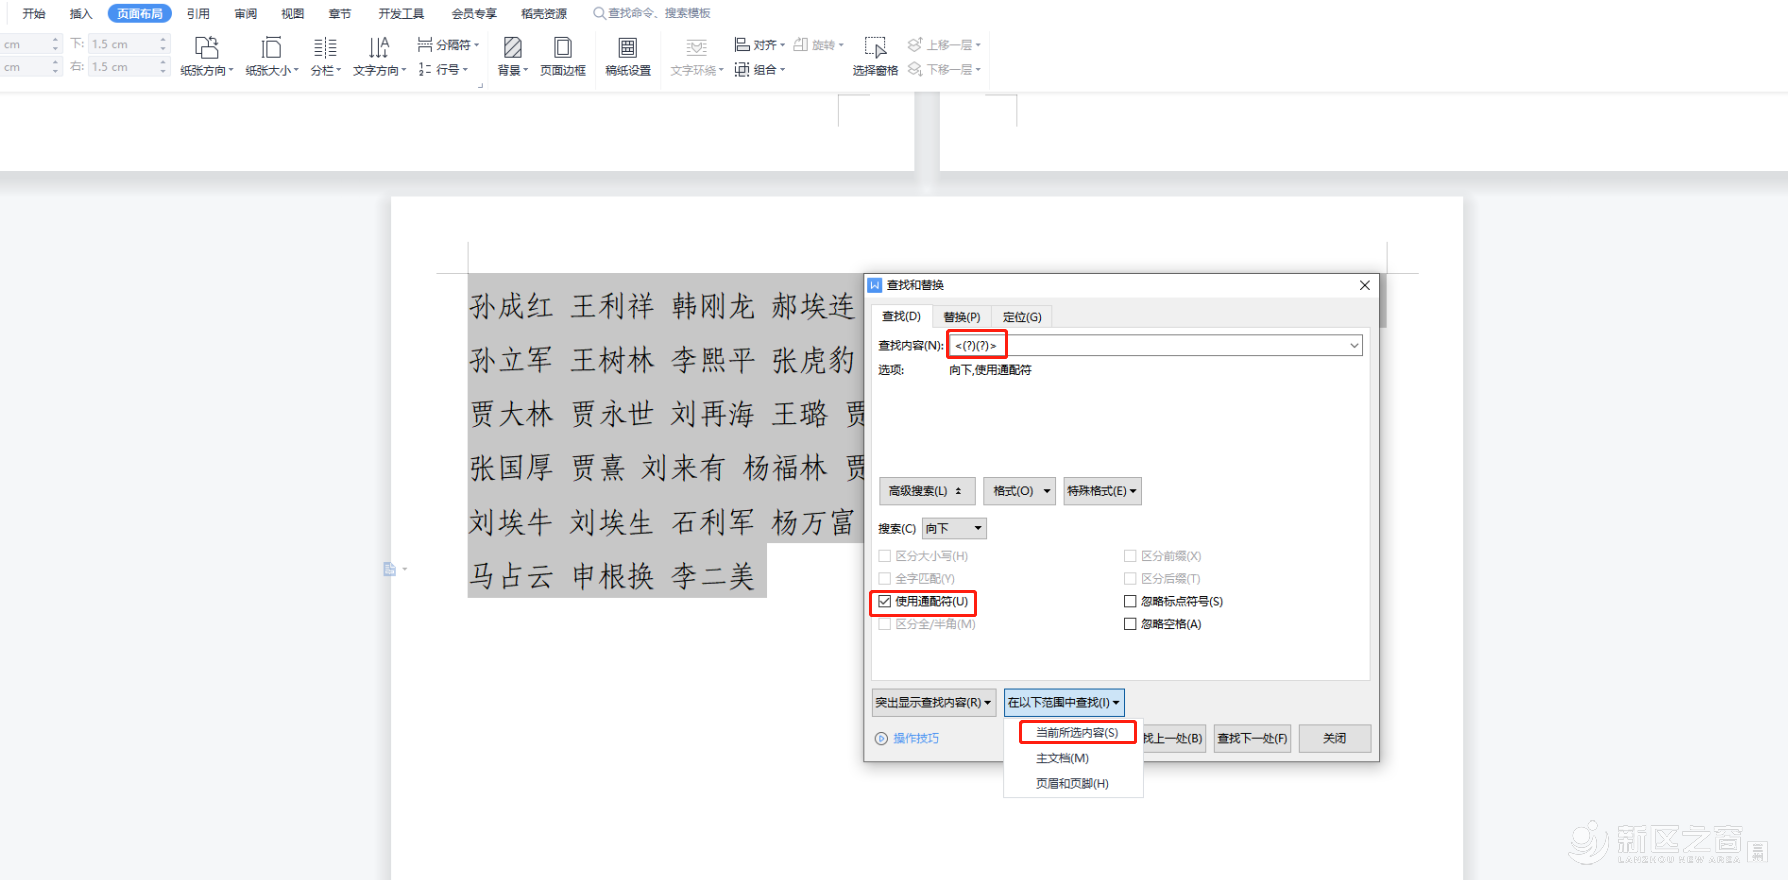Select 主文档(M) menu item

tap(1073, 758)
